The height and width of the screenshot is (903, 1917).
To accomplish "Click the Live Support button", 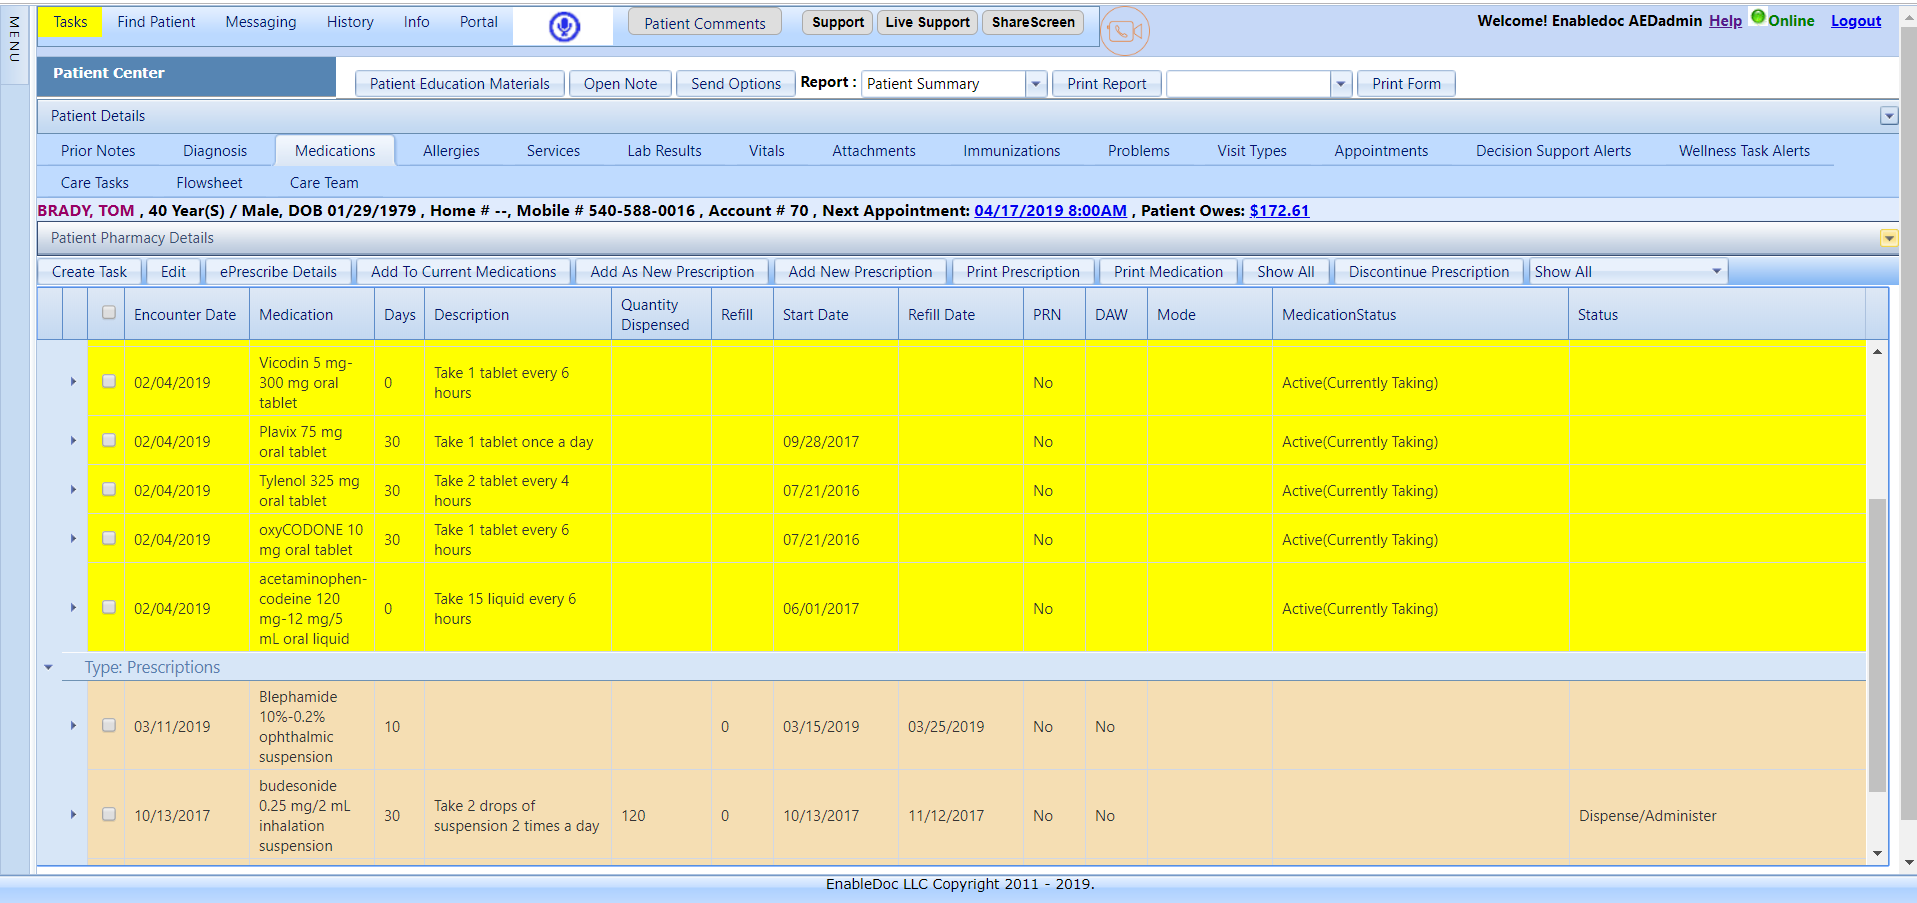I will pos(927,22).
